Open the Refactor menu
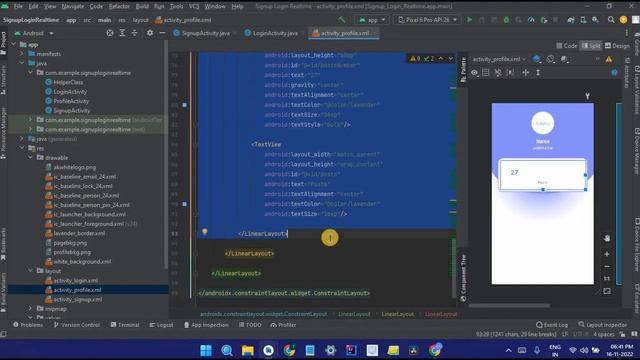The width and height of the screenshot is (640, 360). (119, 6)
